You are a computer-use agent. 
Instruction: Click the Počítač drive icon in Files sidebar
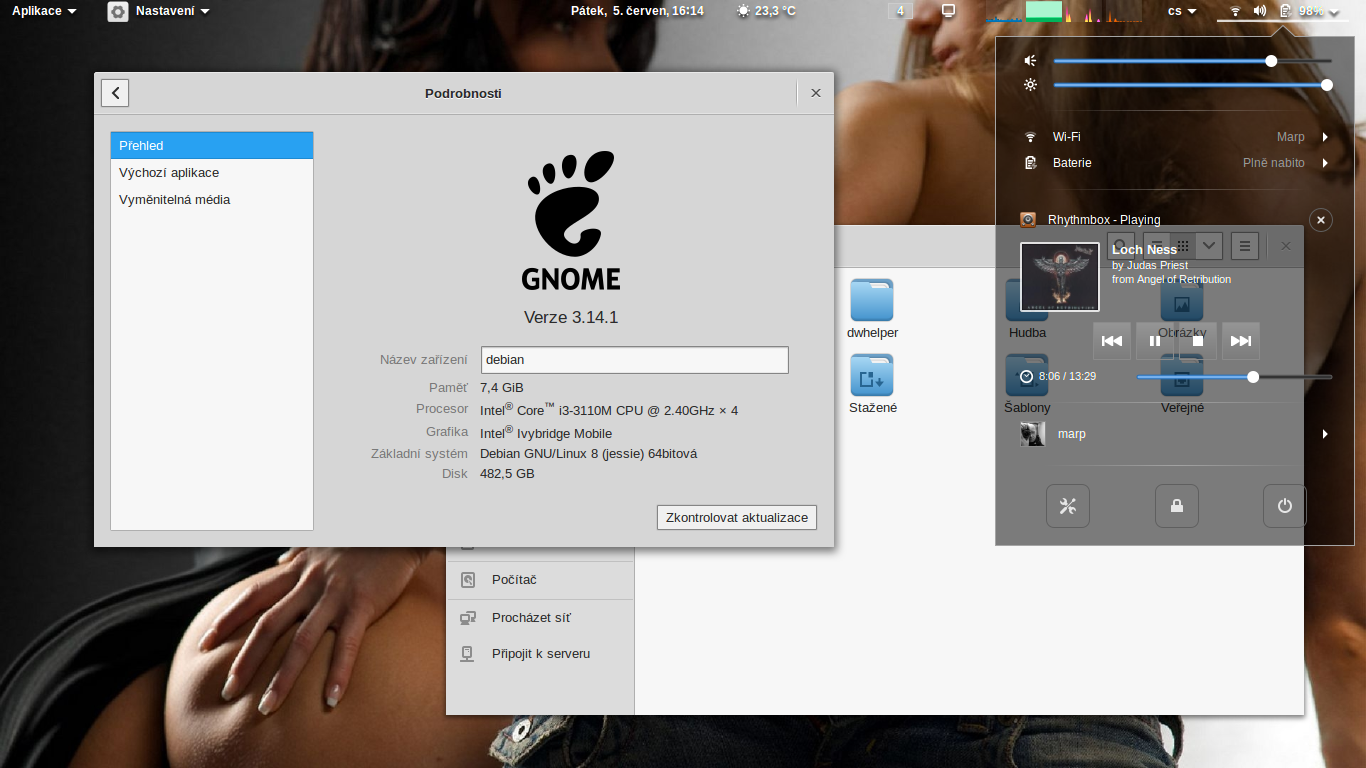click(x=467, y=580)
